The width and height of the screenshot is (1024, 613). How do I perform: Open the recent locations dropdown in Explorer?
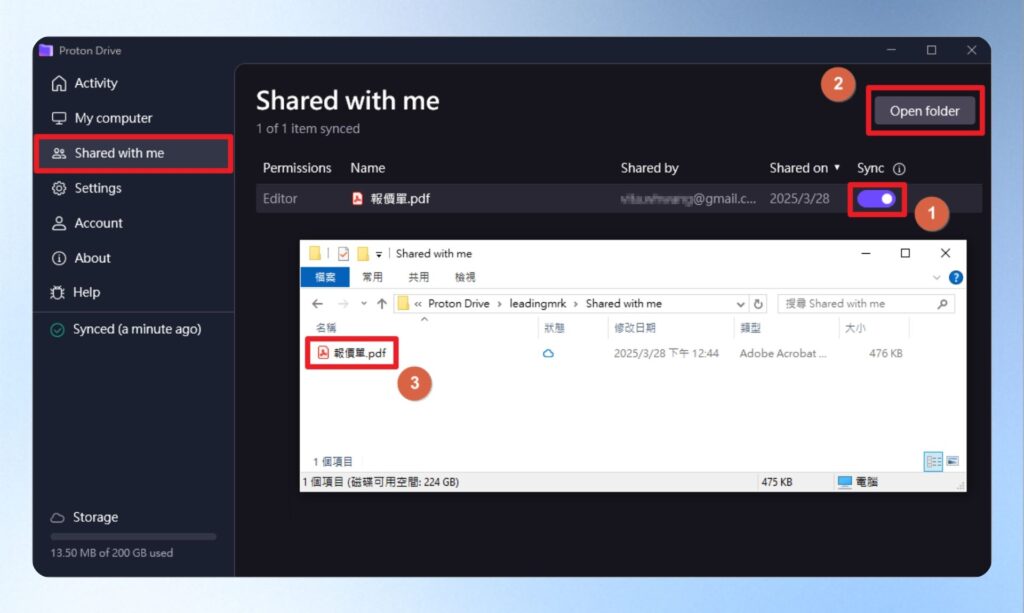(364, 304)
